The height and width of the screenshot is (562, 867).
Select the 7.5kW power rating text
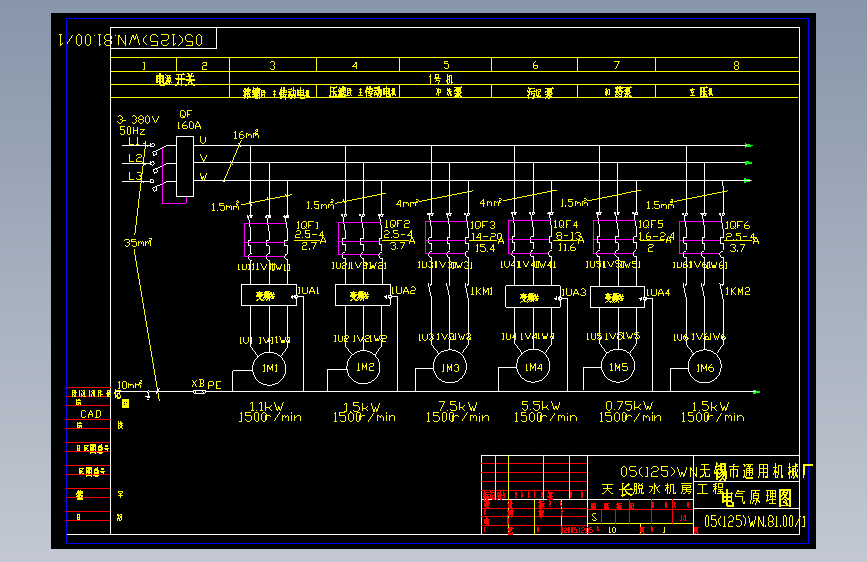tap(458, 406)
